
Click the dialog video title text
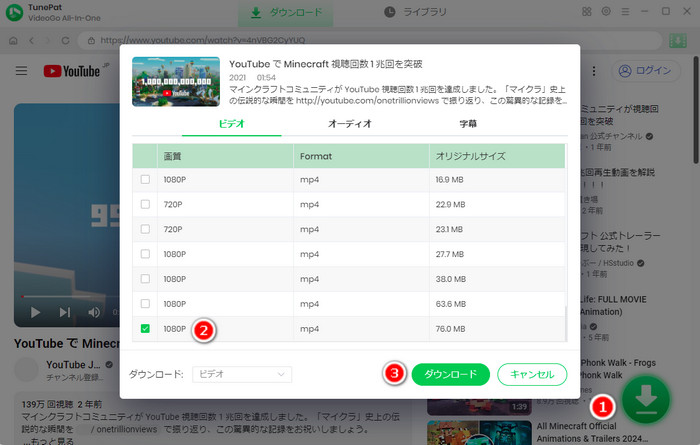(325, 64)
